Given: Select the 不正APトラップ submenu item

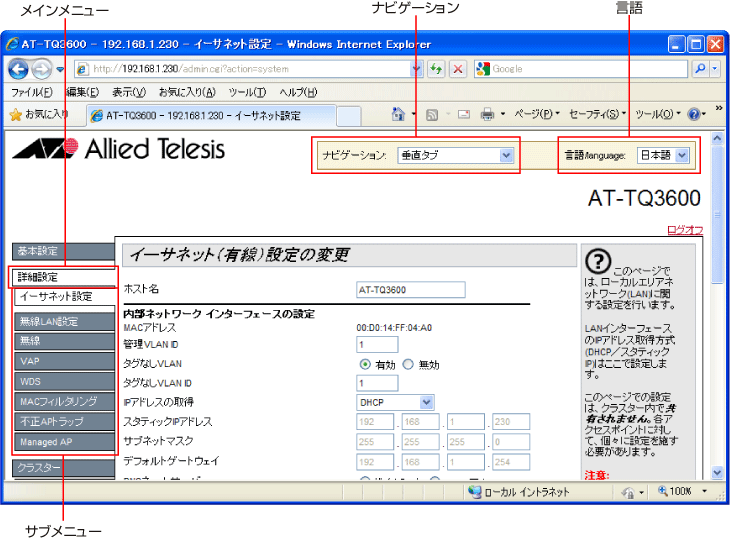Looking at the screenshot, I should (65, 422).
